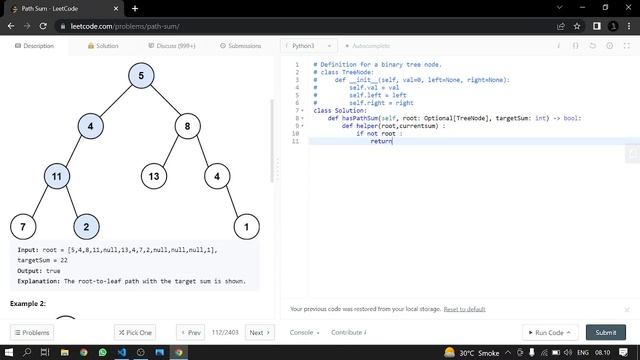Open File Explorer from the taskbar

pos(64,352)
